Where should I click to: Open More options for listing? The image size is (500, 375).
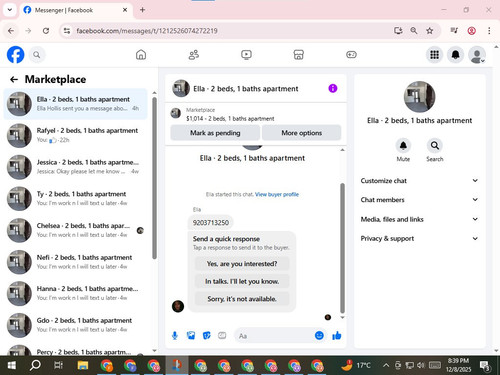point(302,133)
